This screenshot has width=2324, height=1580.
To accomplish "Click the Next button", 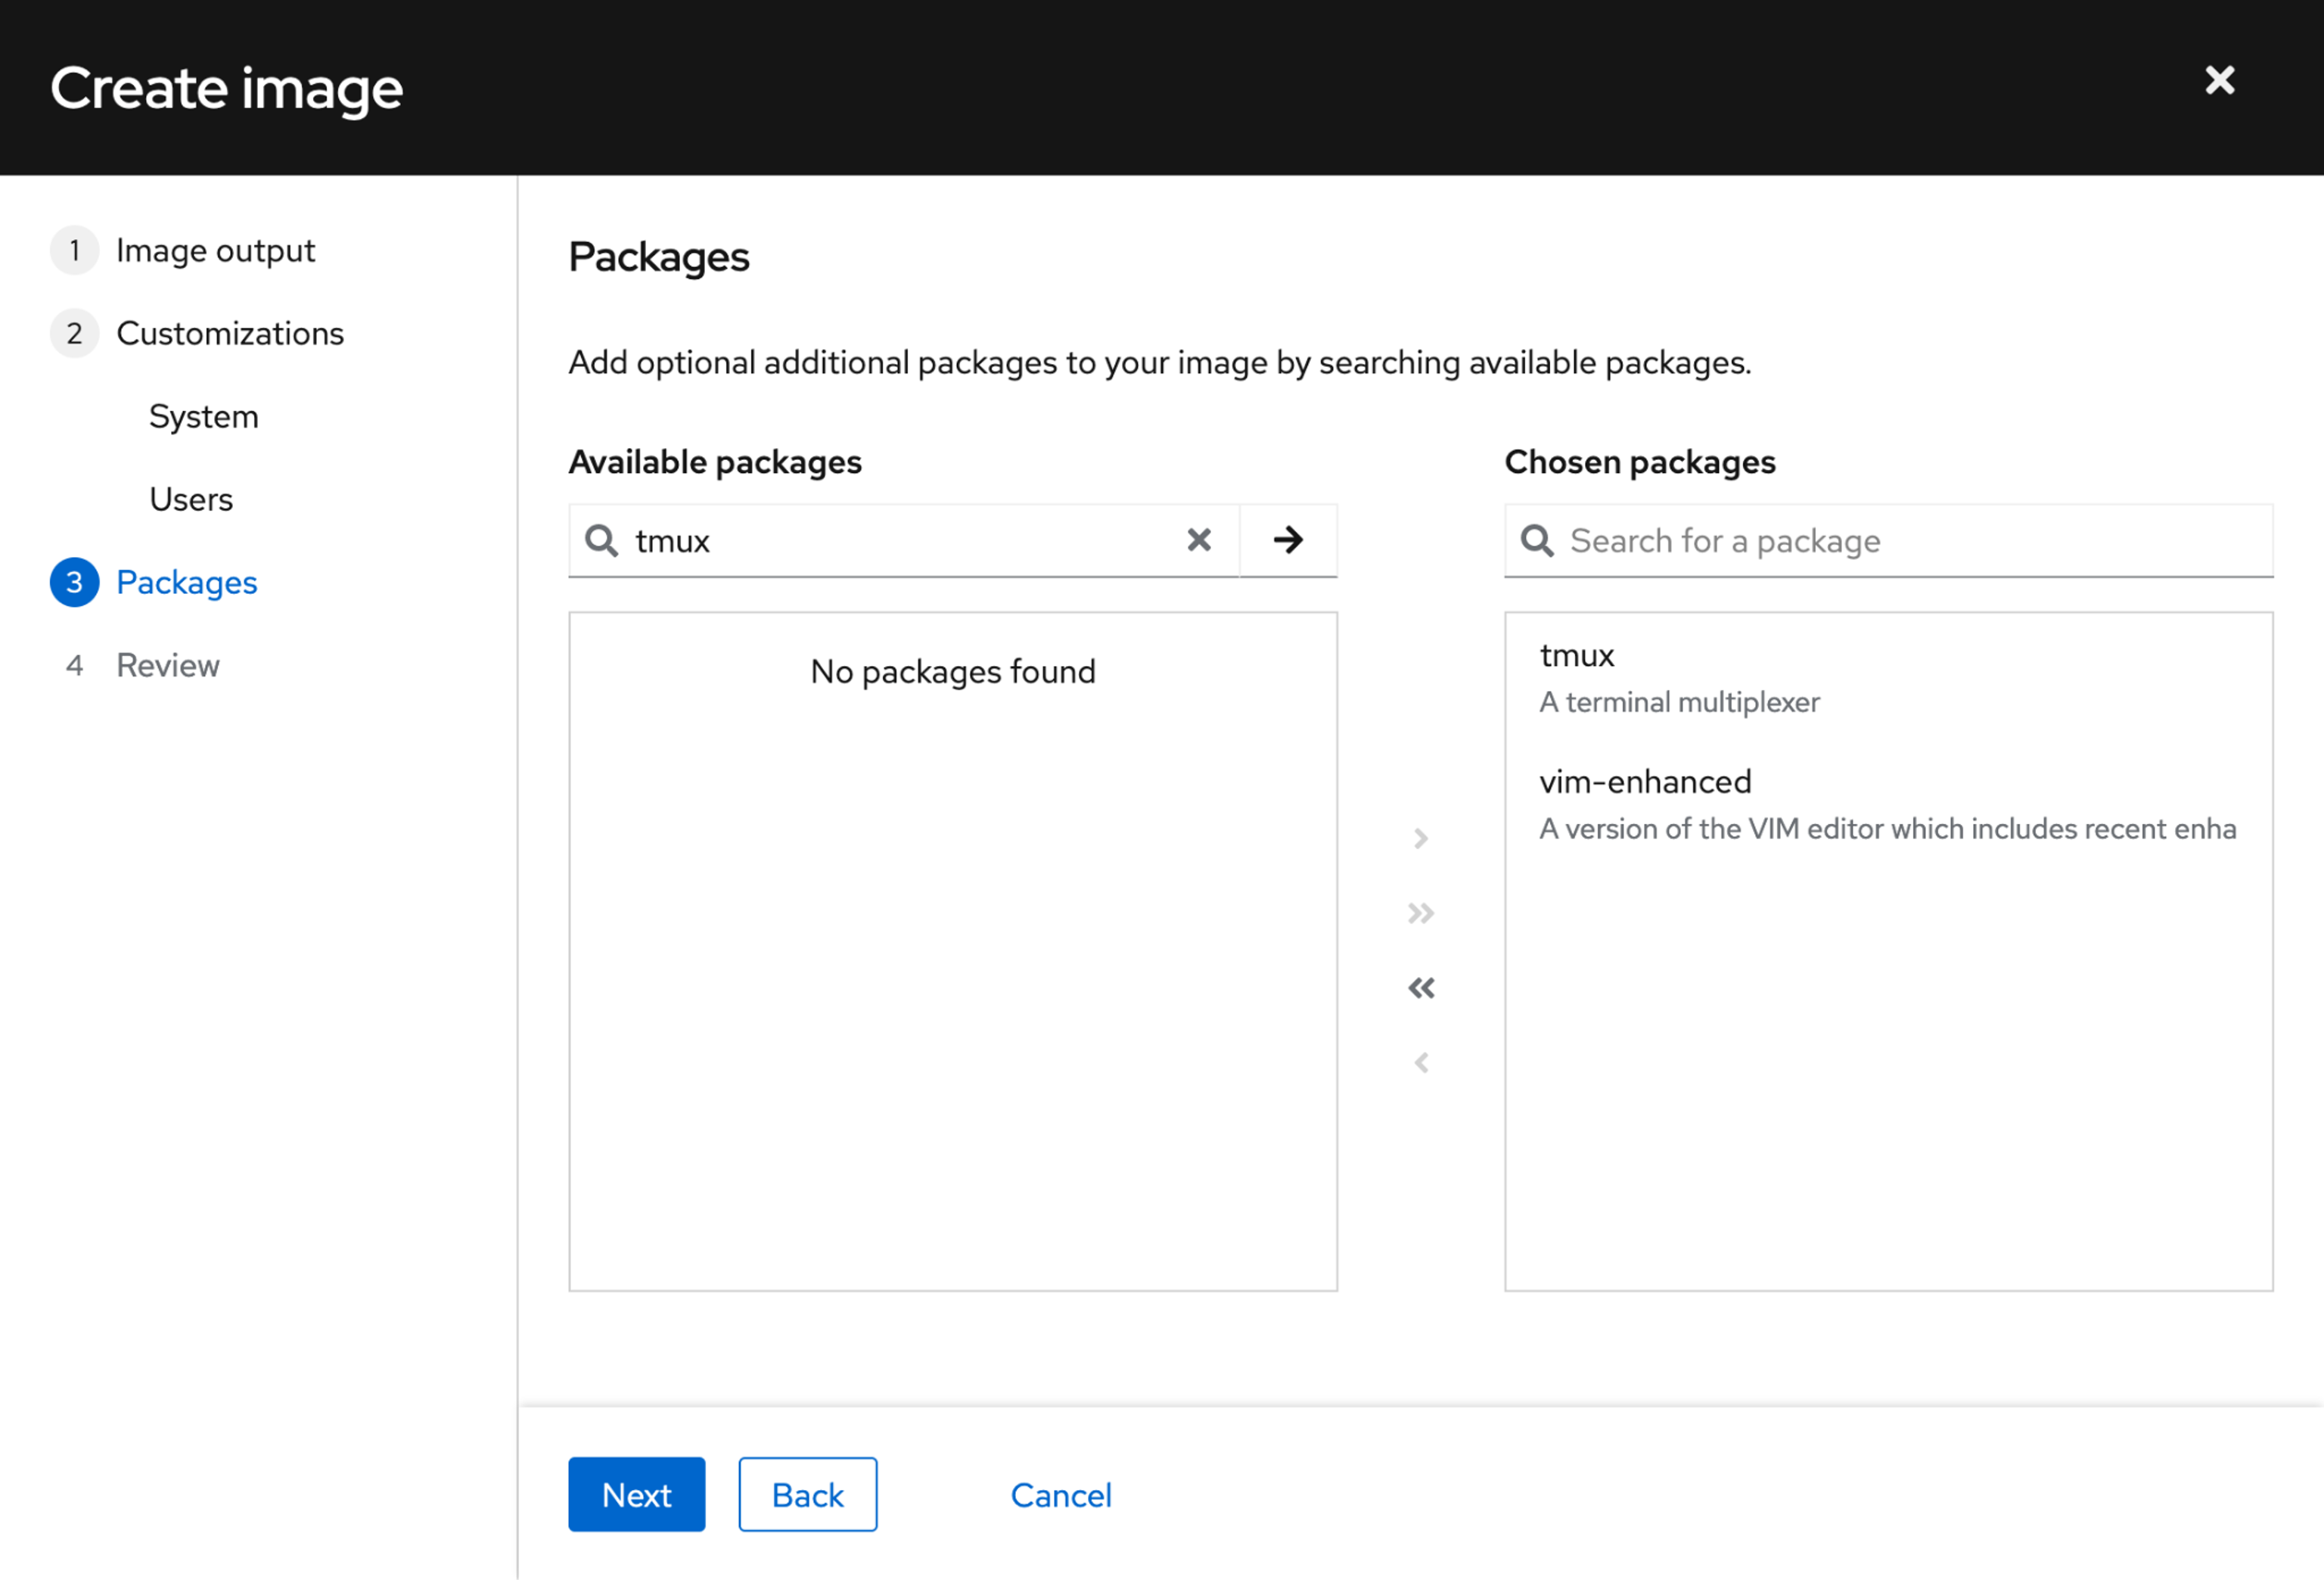I will (636, 1494).
